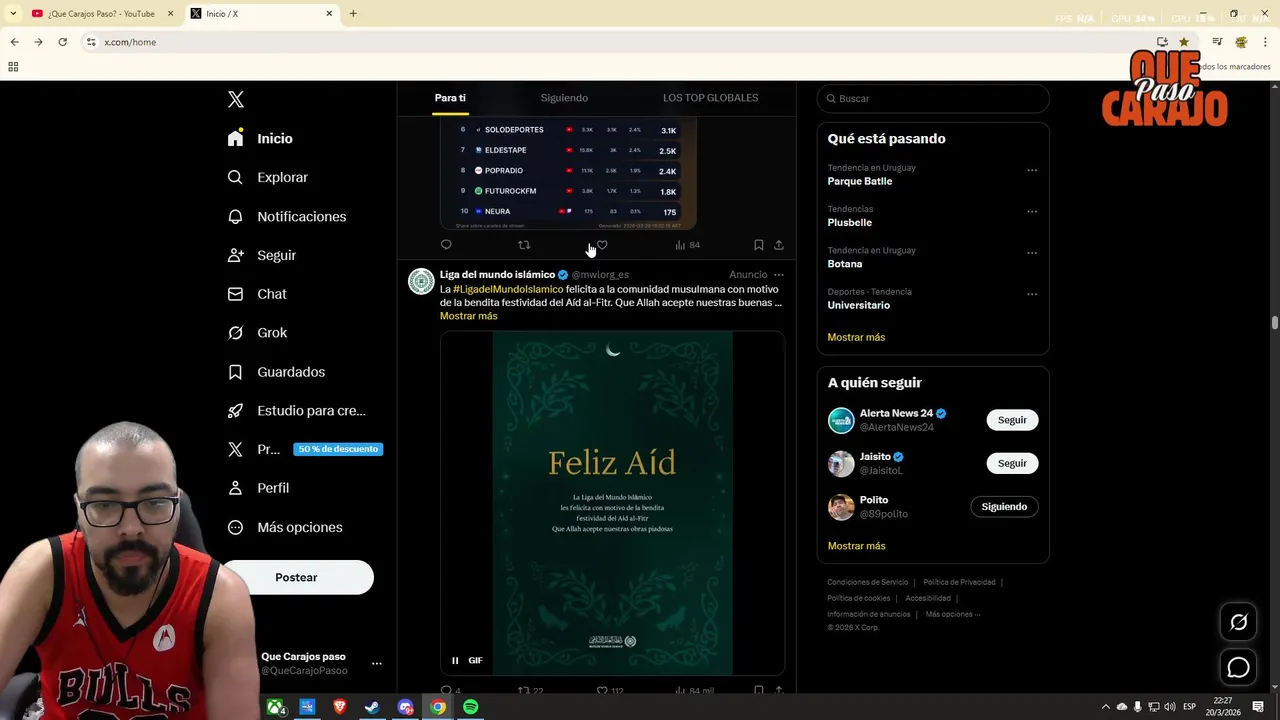This screenshot has height=720, width=1280.
Task: Switch to ¿Que Carajos Paso? YouTube tab
Action: click(103, 14)
